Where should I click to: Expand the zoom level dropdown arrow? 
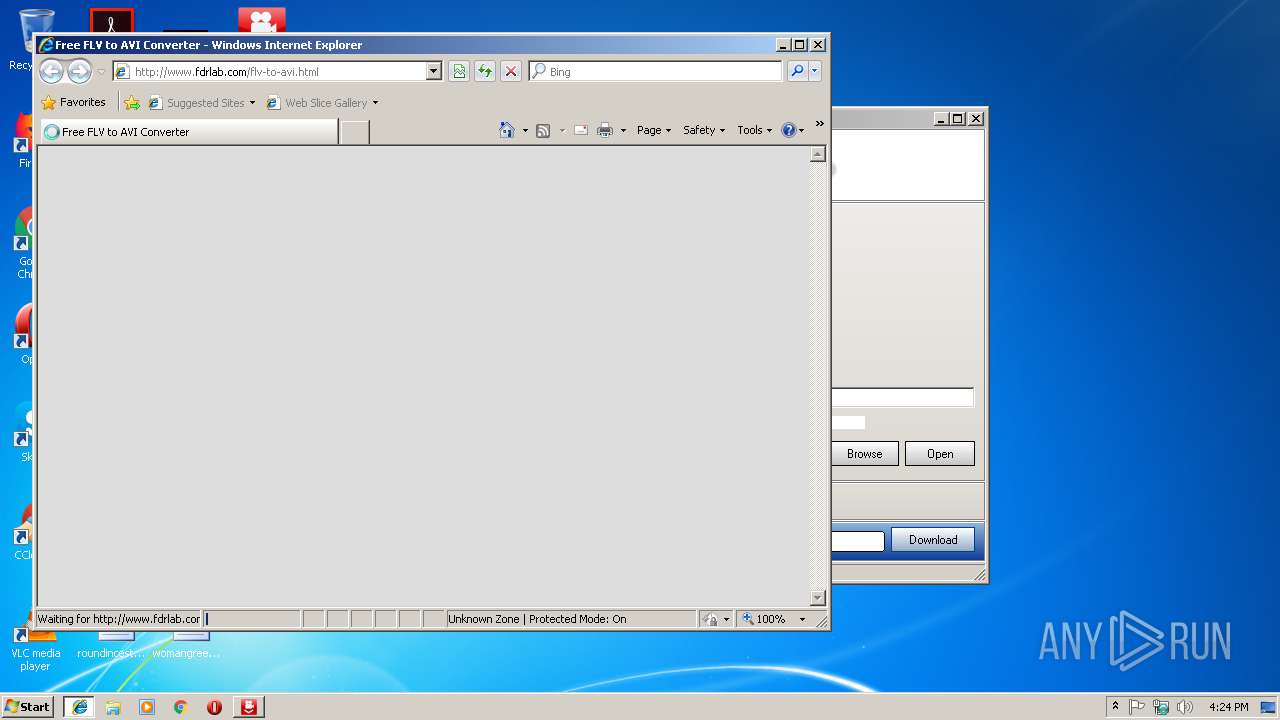point(802,619)
